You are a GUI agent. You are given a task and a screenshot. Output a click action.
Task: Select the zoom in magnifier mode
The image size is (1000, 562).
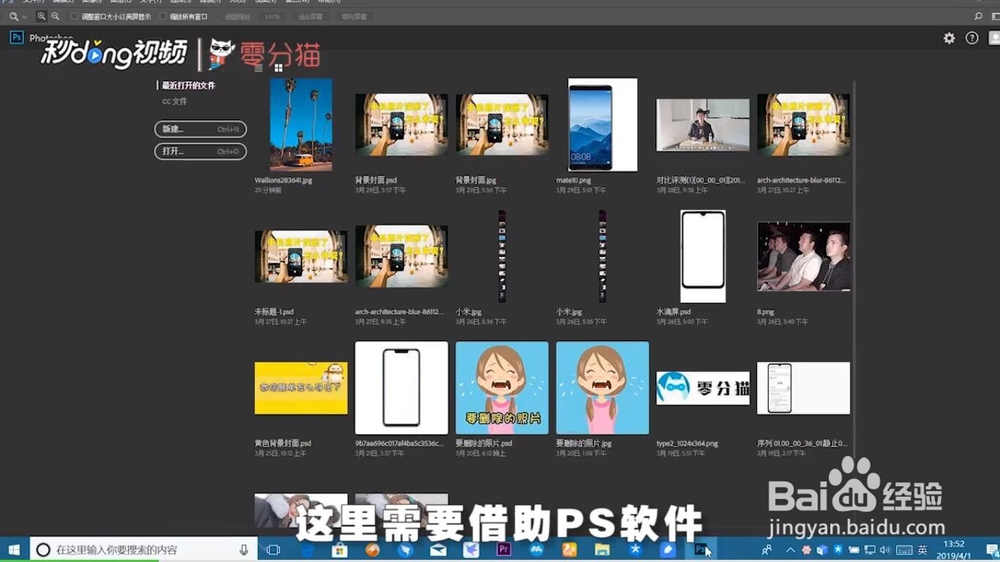click(41, 17)
